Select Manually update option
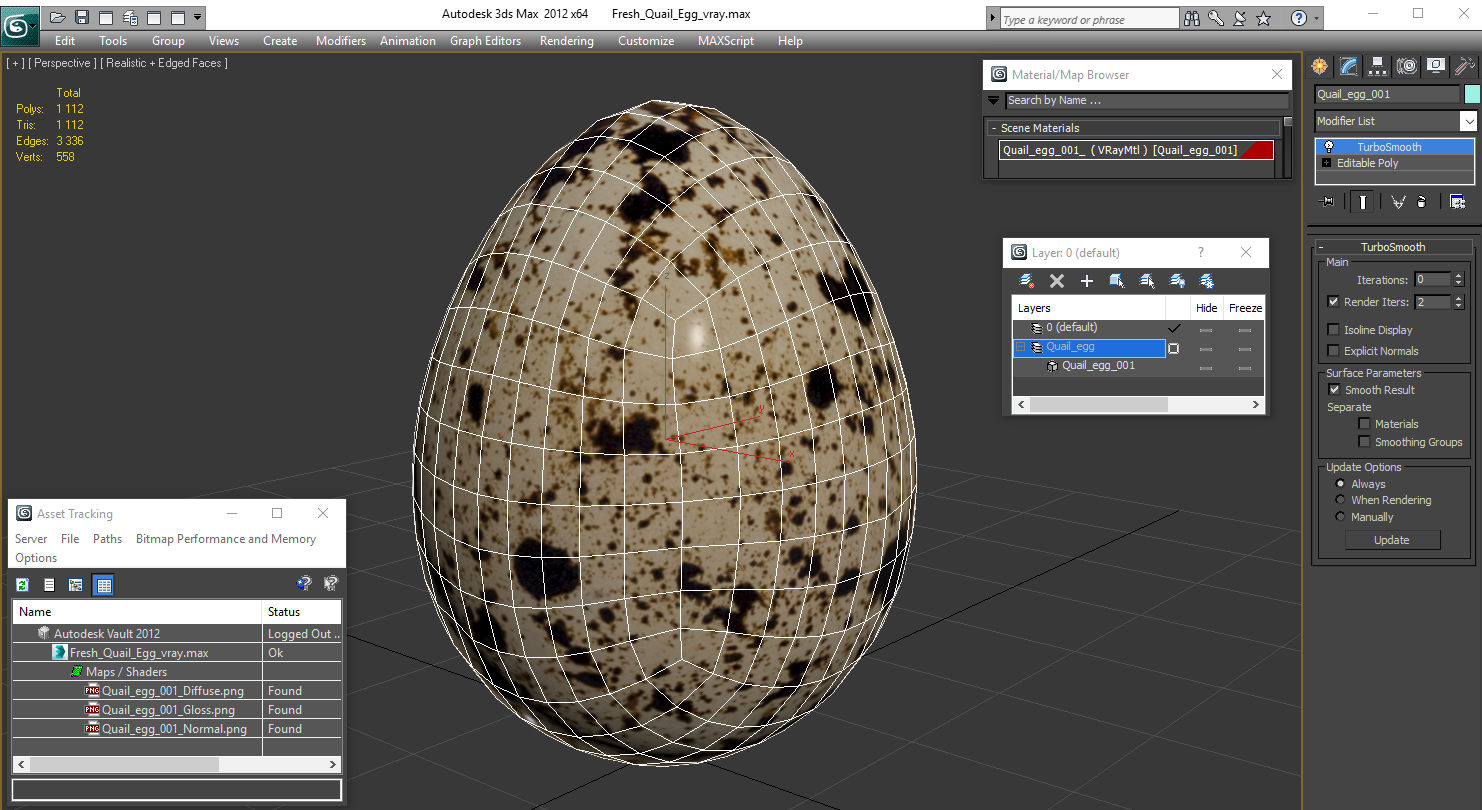Viewport: 1482px width, 810px height. coord(1340,516)
